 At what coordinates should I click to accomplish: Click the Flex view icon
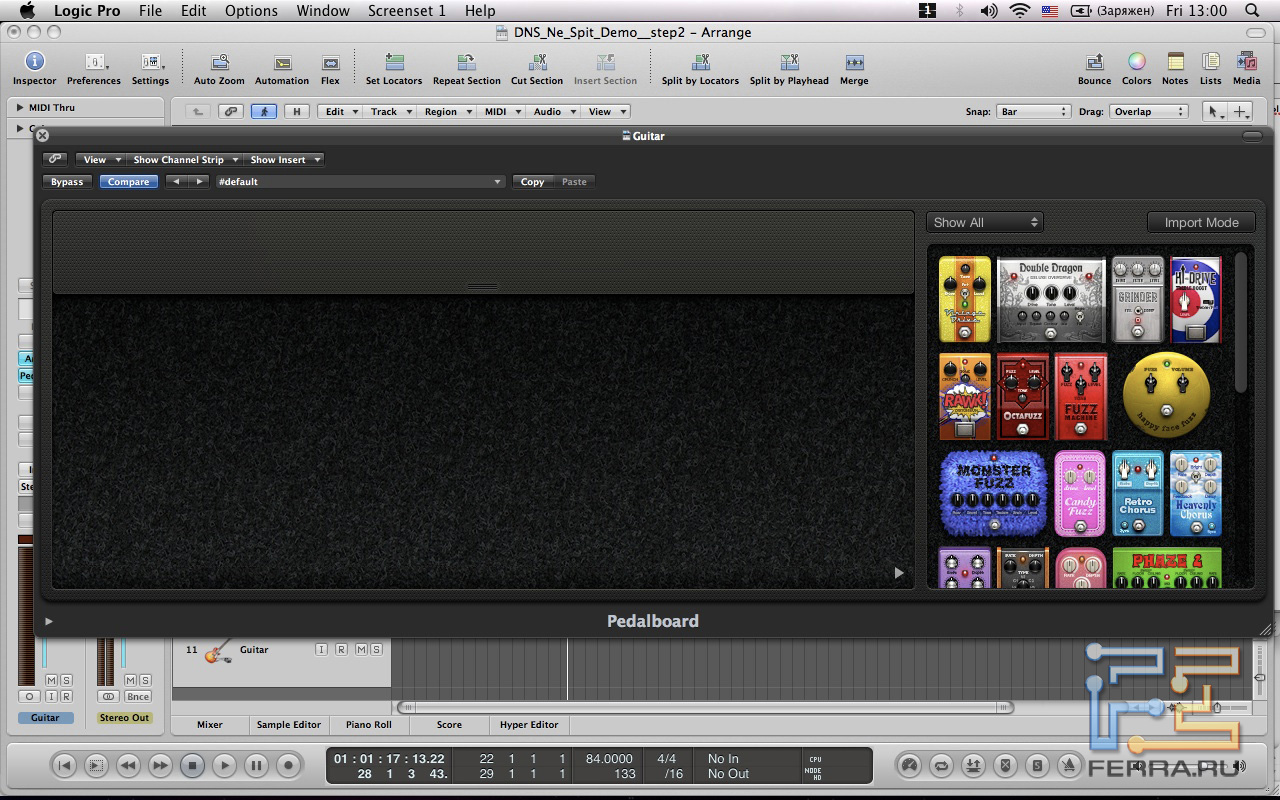[x=330, y=63]
